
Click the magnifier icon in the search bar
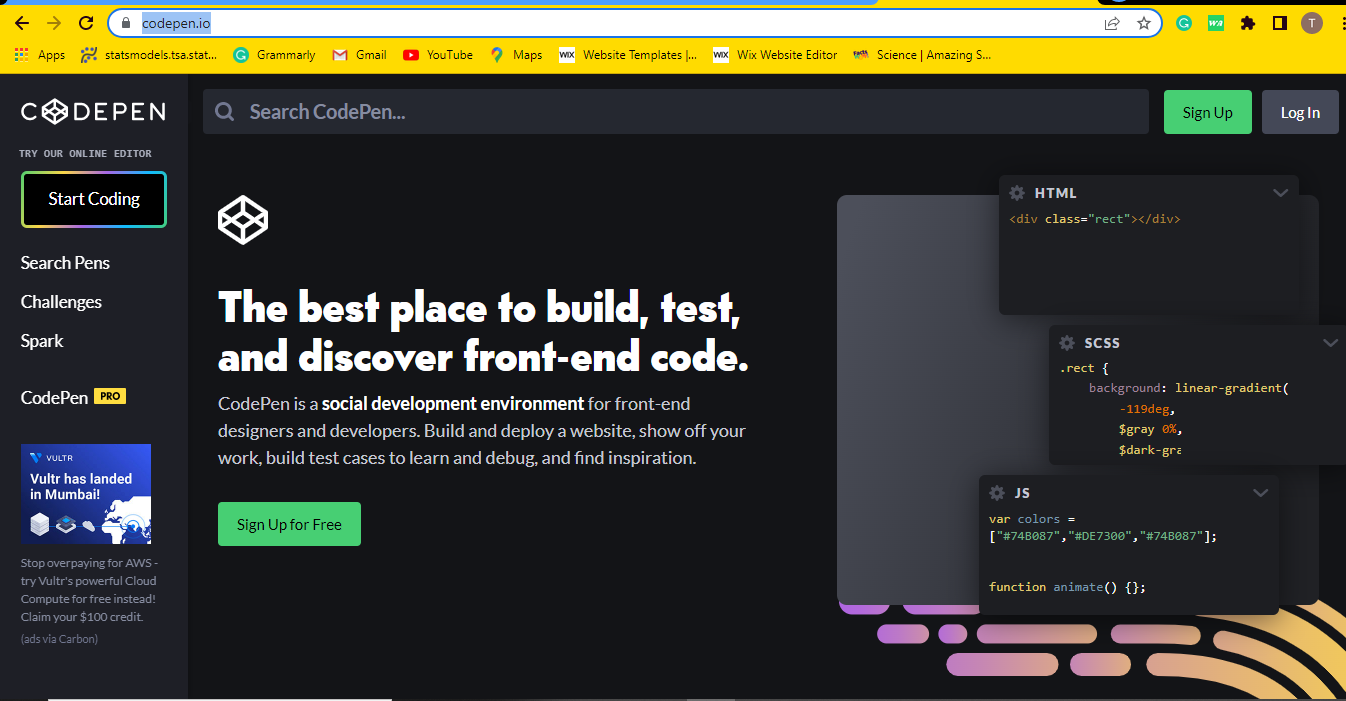pos(225,112)
